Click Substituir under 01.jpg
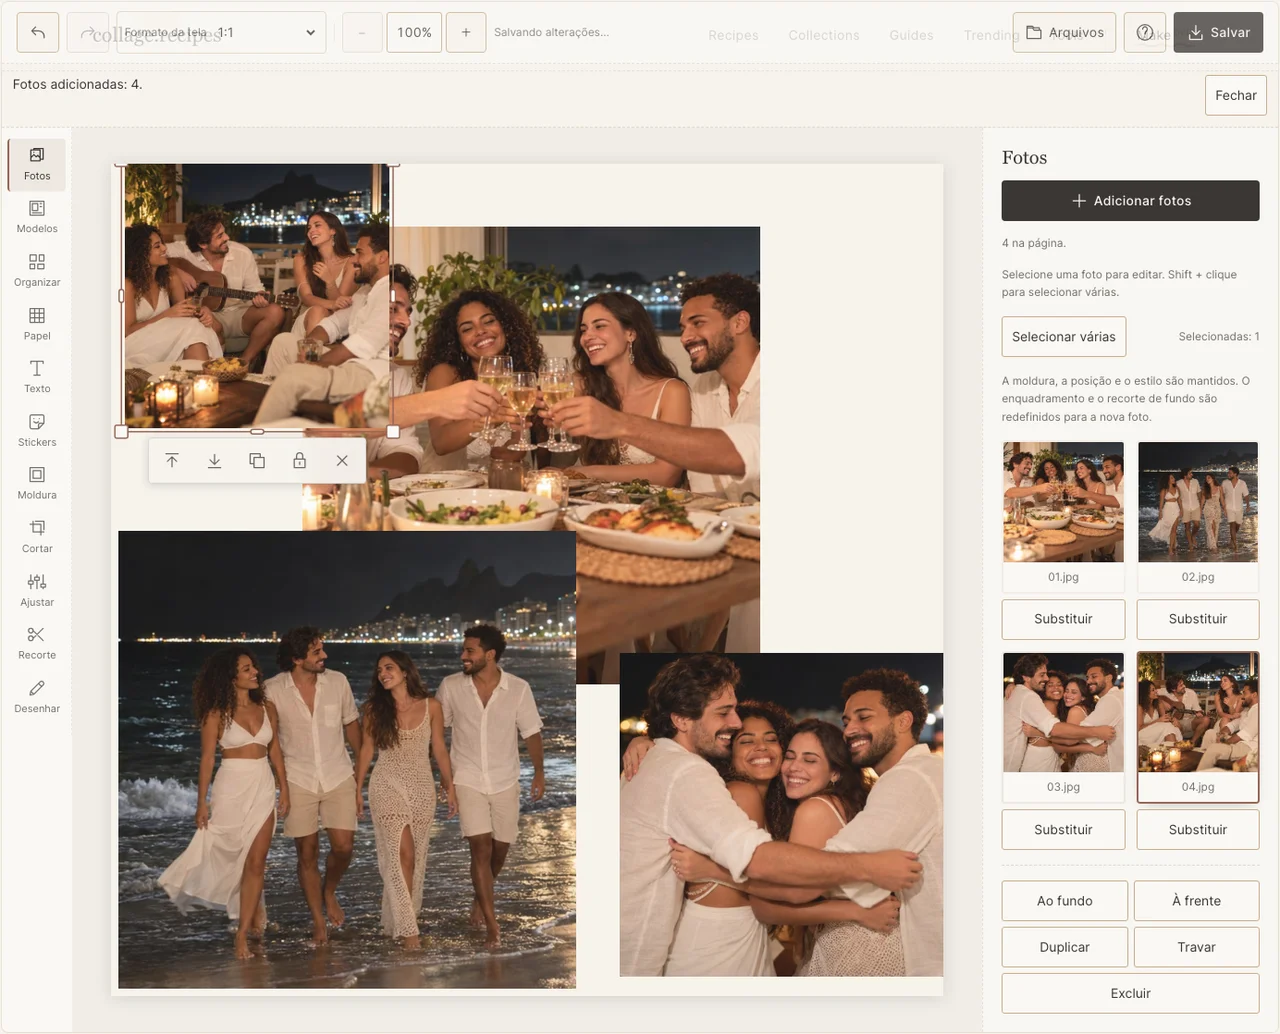This screenshot has width=1280, height=1034. [1063, 619]
